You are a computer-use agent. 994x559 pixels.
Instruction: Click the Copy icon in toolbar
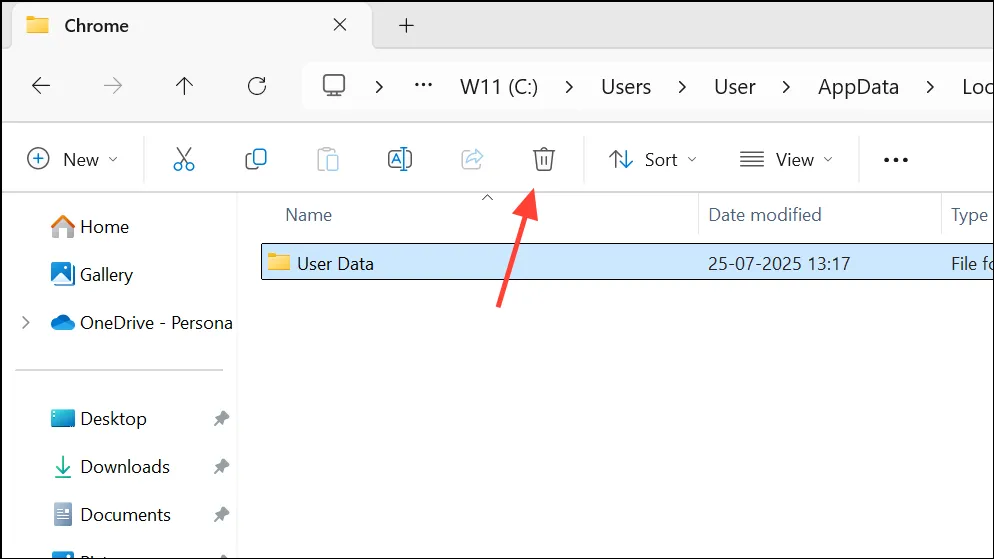coord(256,159)
